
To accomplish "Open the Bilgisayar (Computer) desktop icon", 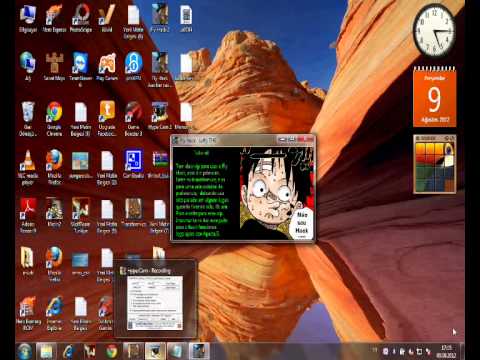I will click(x=28, y=18).
